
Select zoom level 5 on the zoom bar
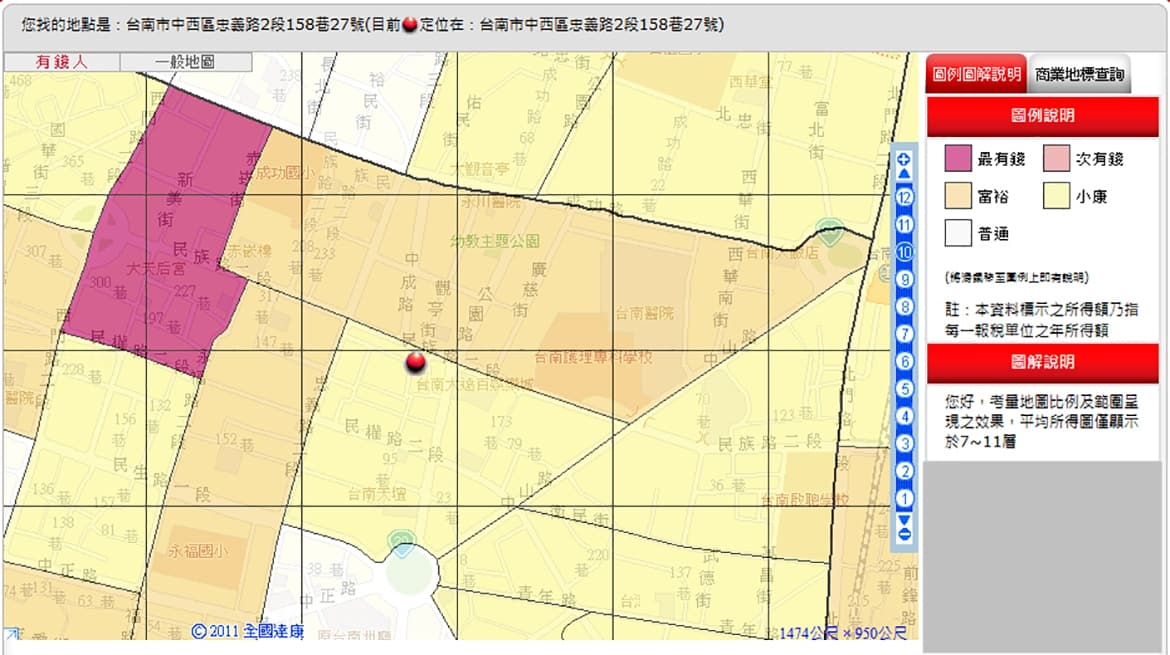point(904,389)
